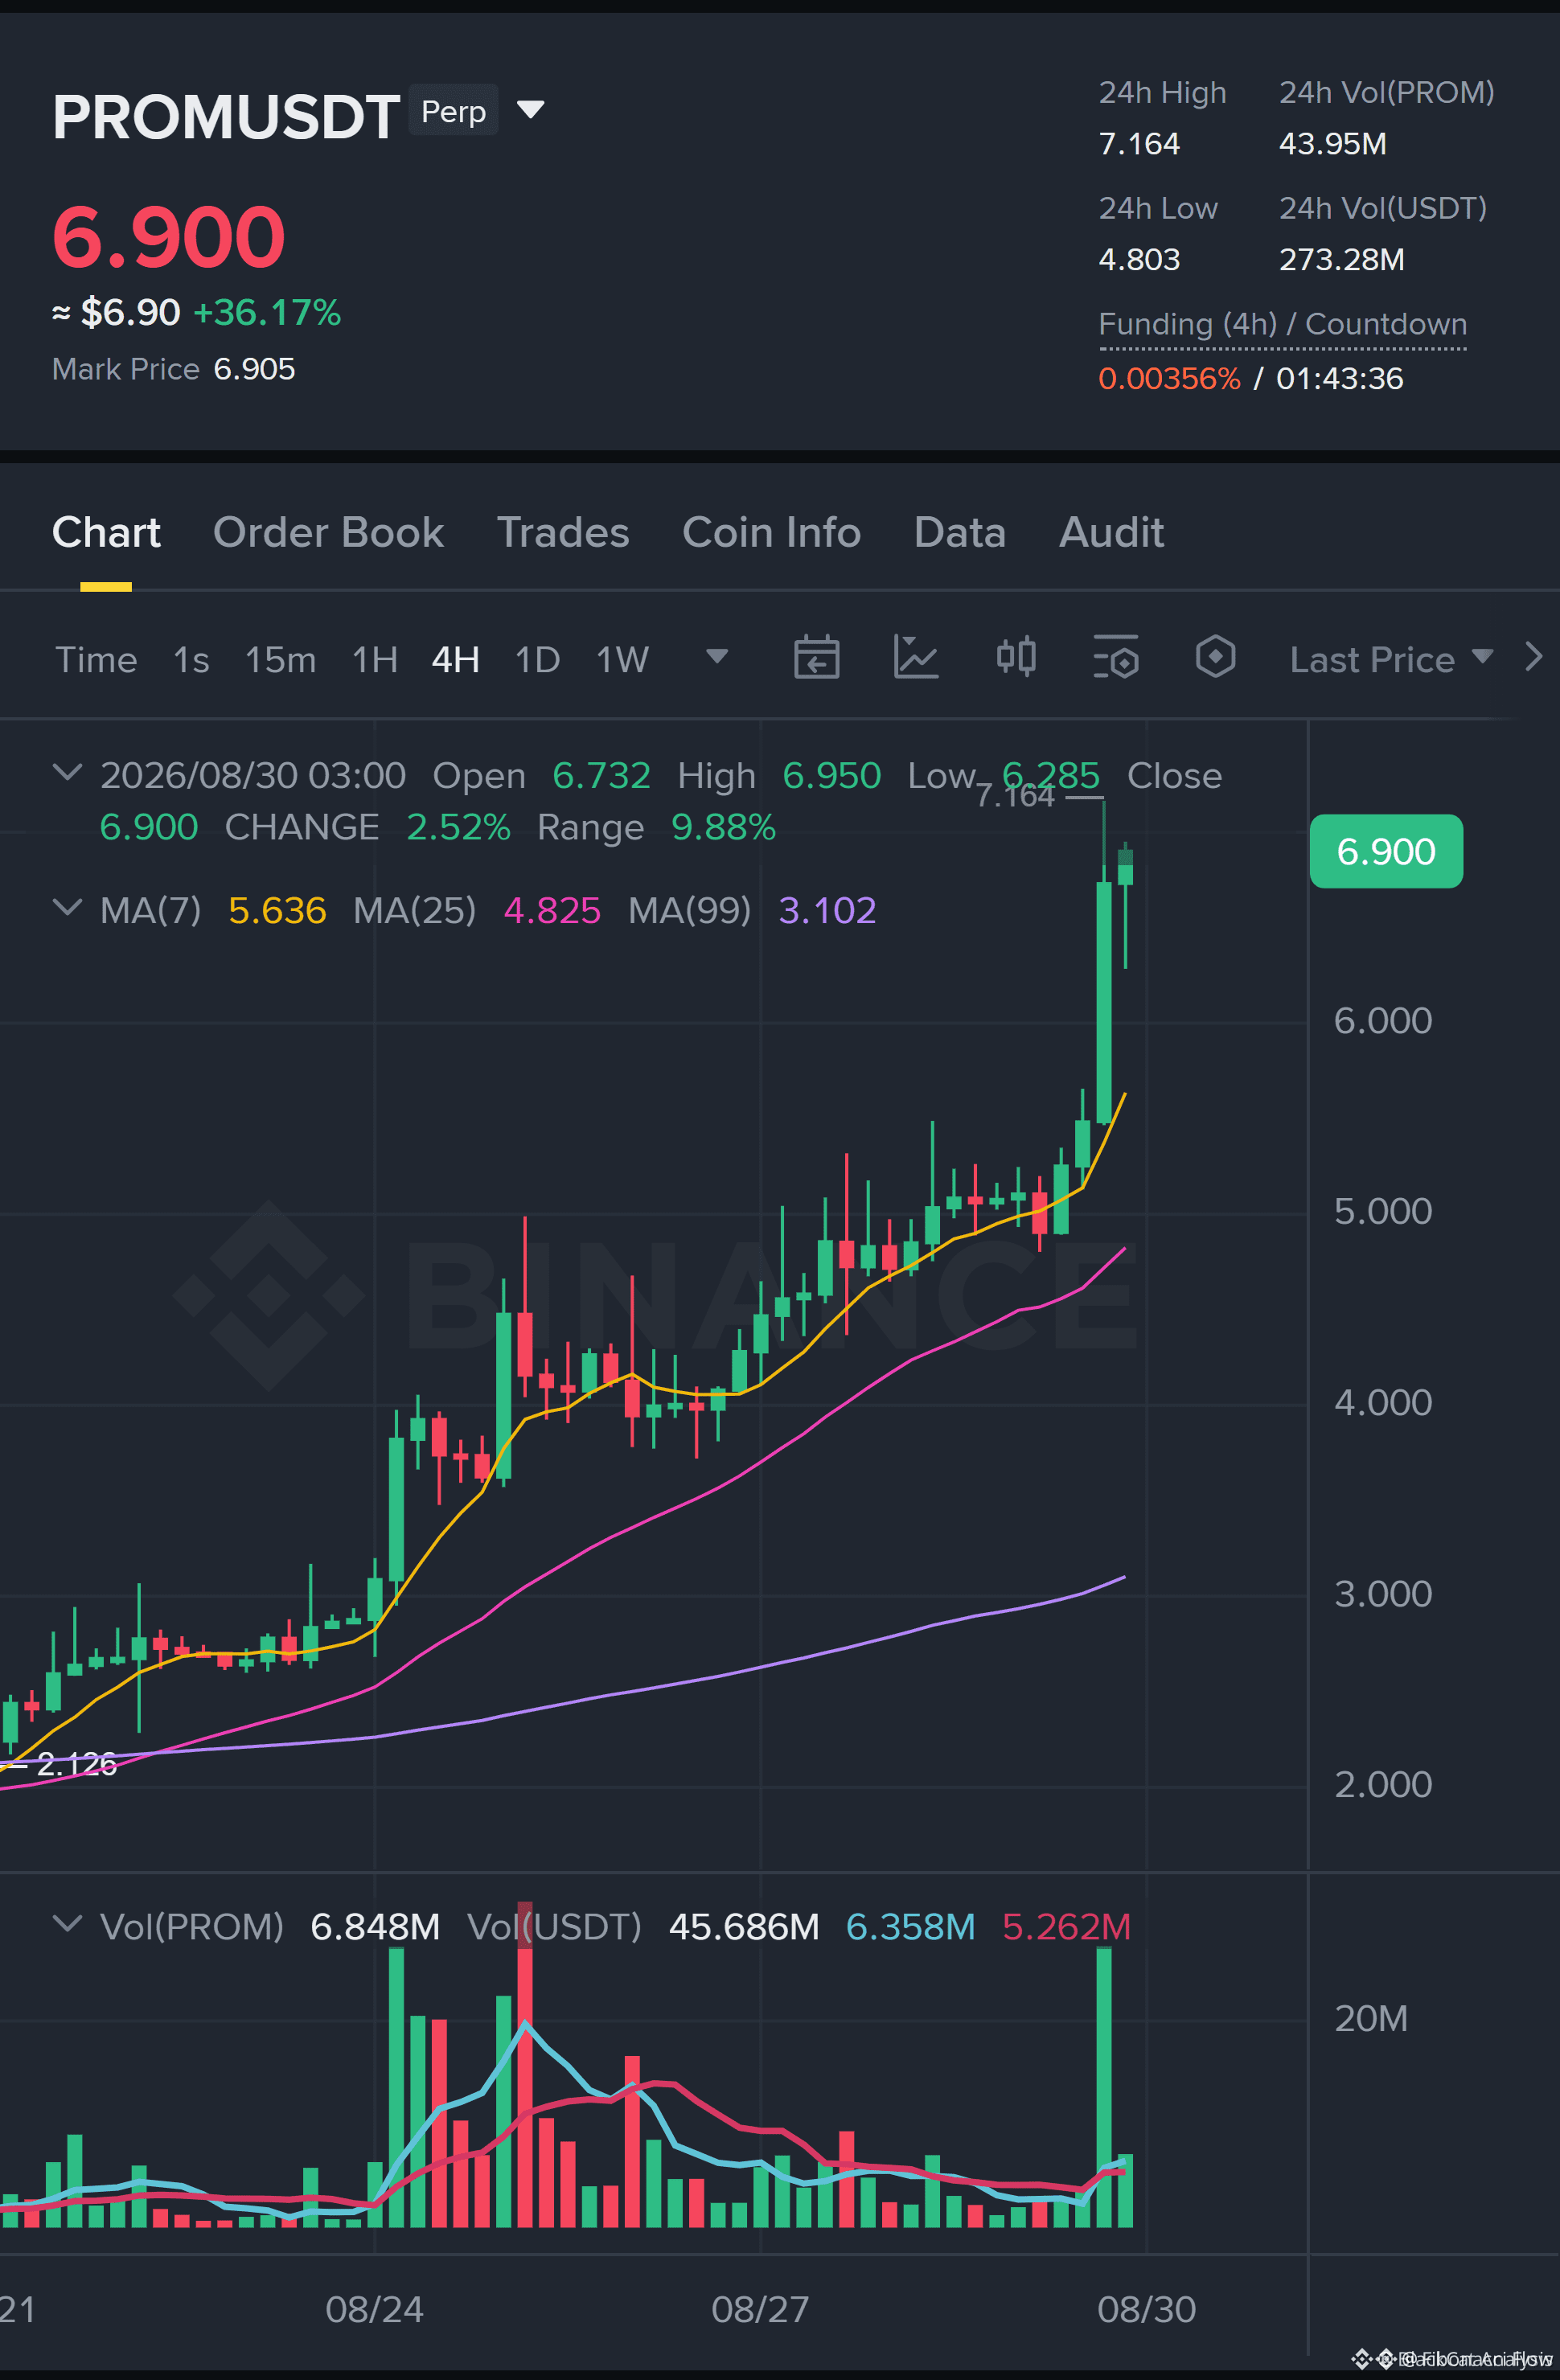Open the Trades tab
This screenshot has width=1560, height=2380.
(x=563, y=532)
